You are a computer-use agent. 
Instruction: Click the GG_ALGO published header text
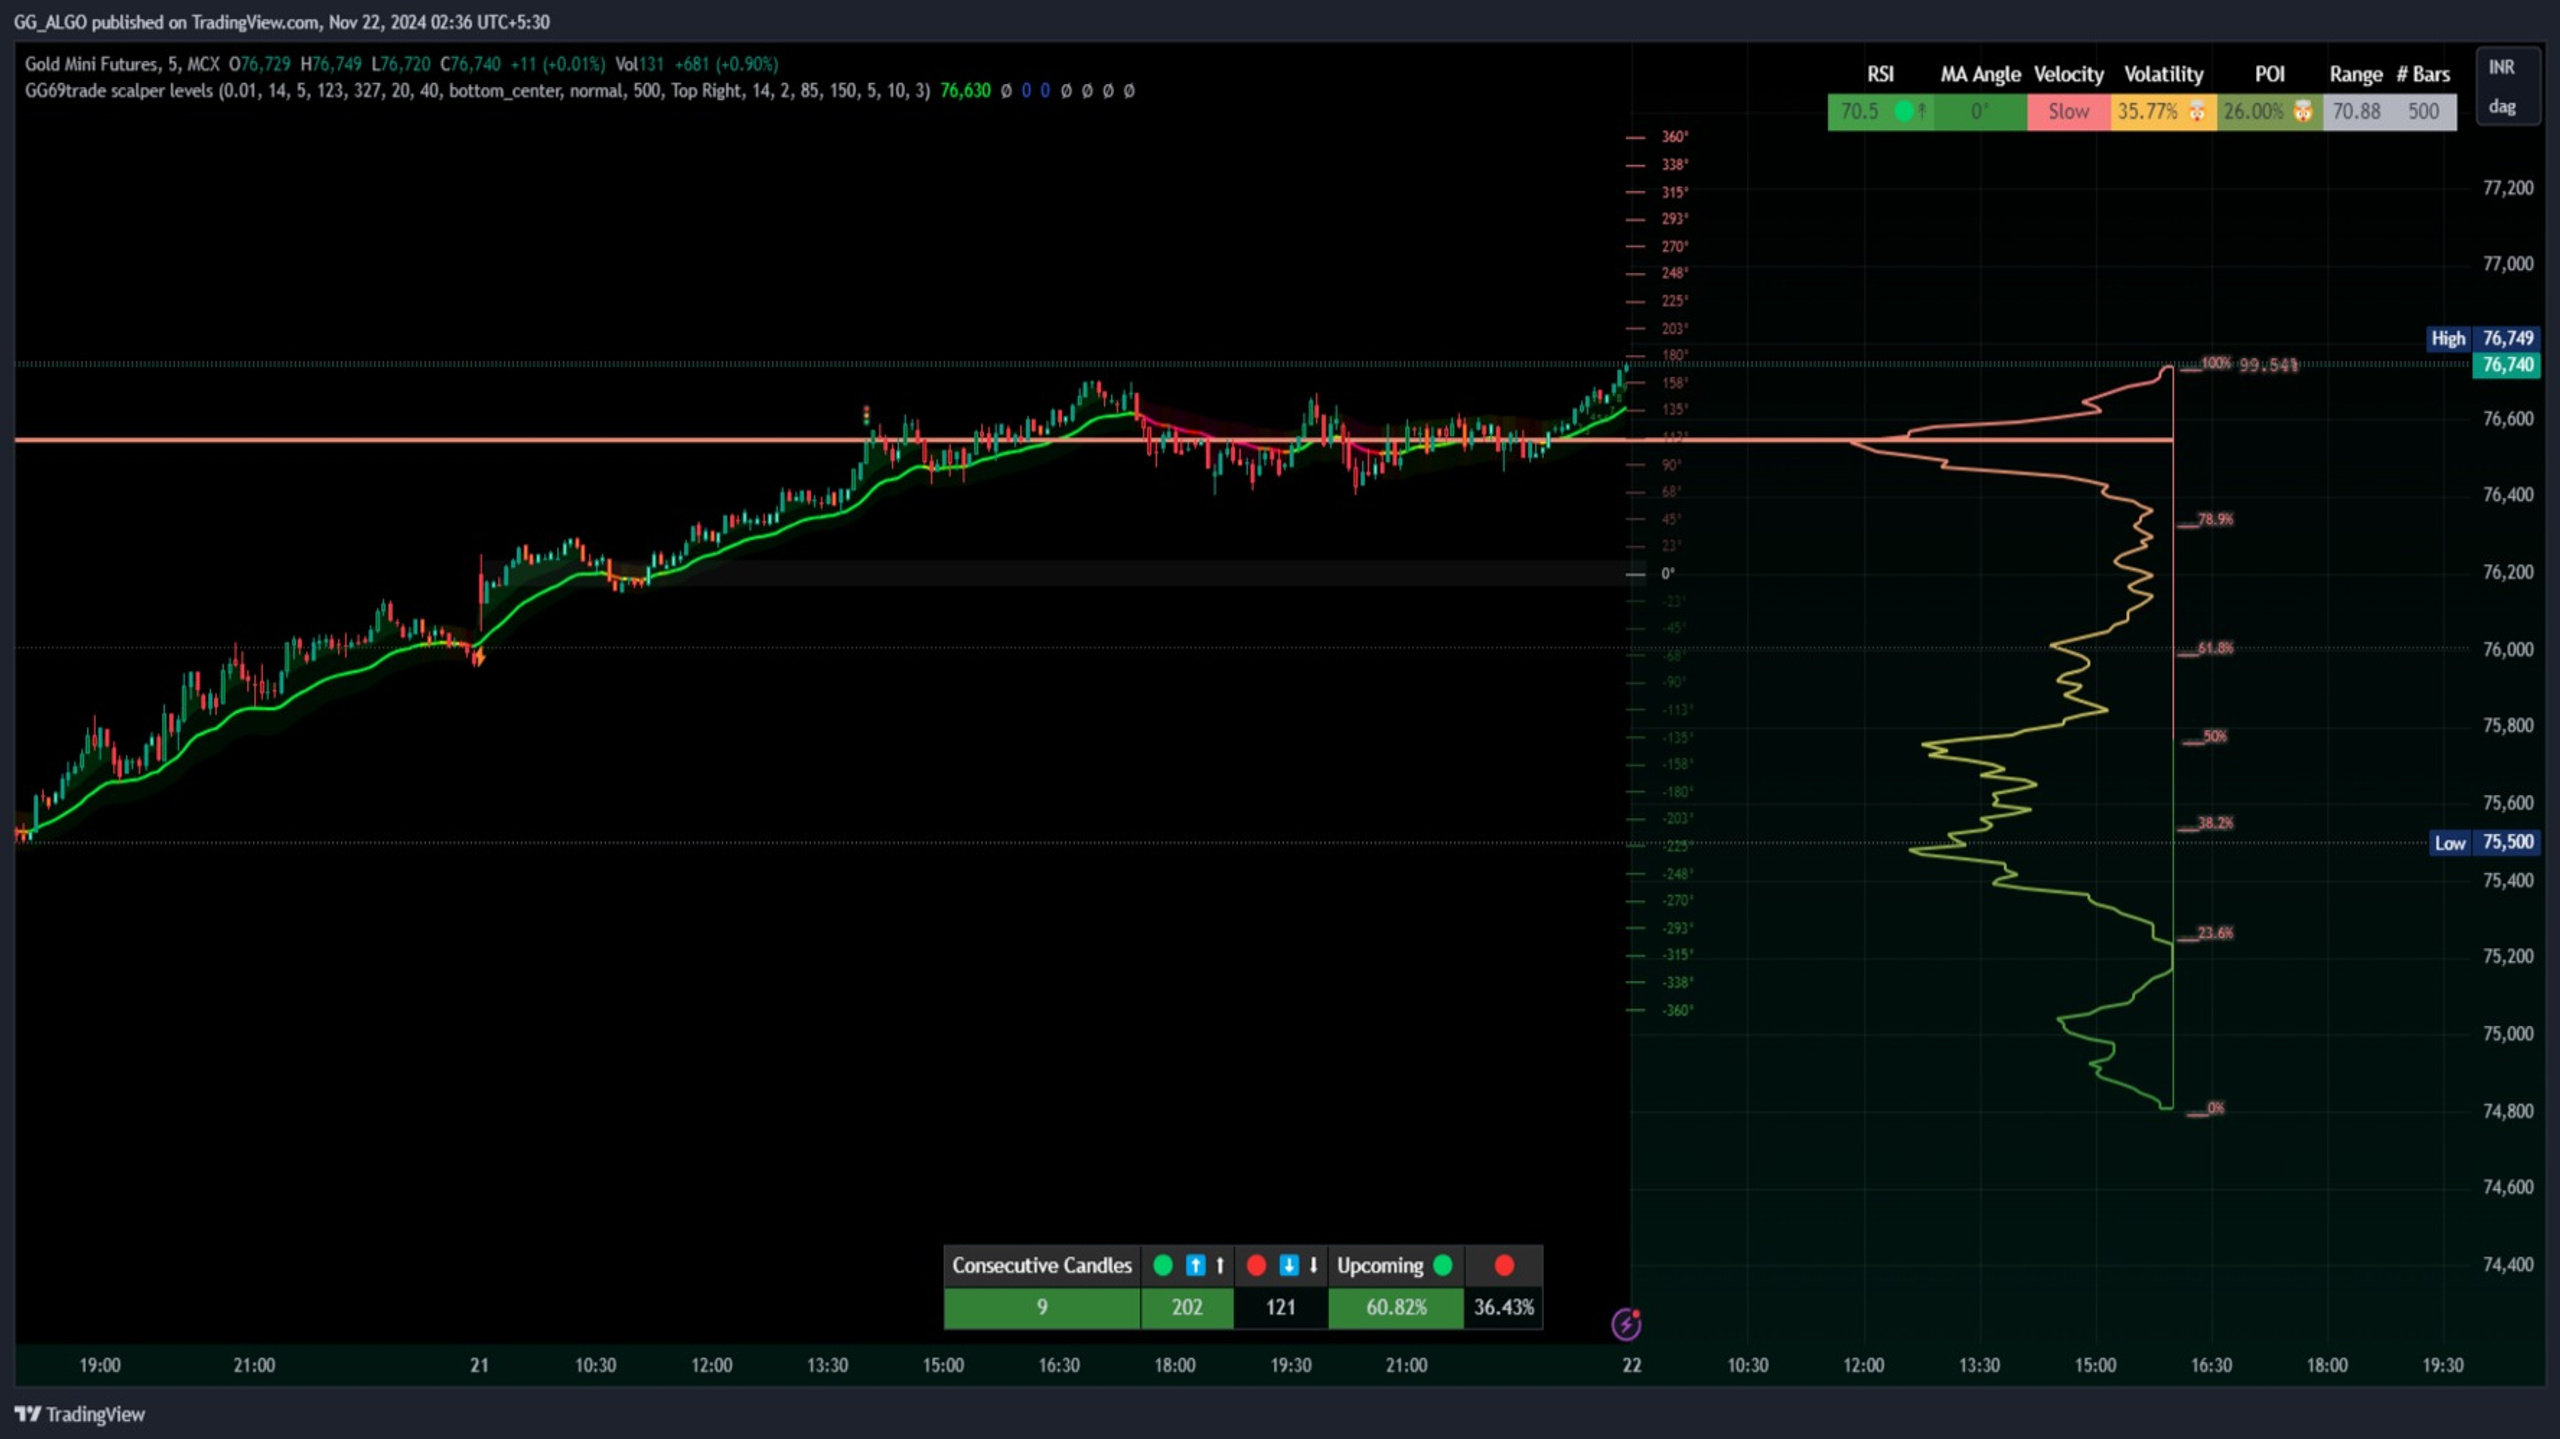pos(282,22)
